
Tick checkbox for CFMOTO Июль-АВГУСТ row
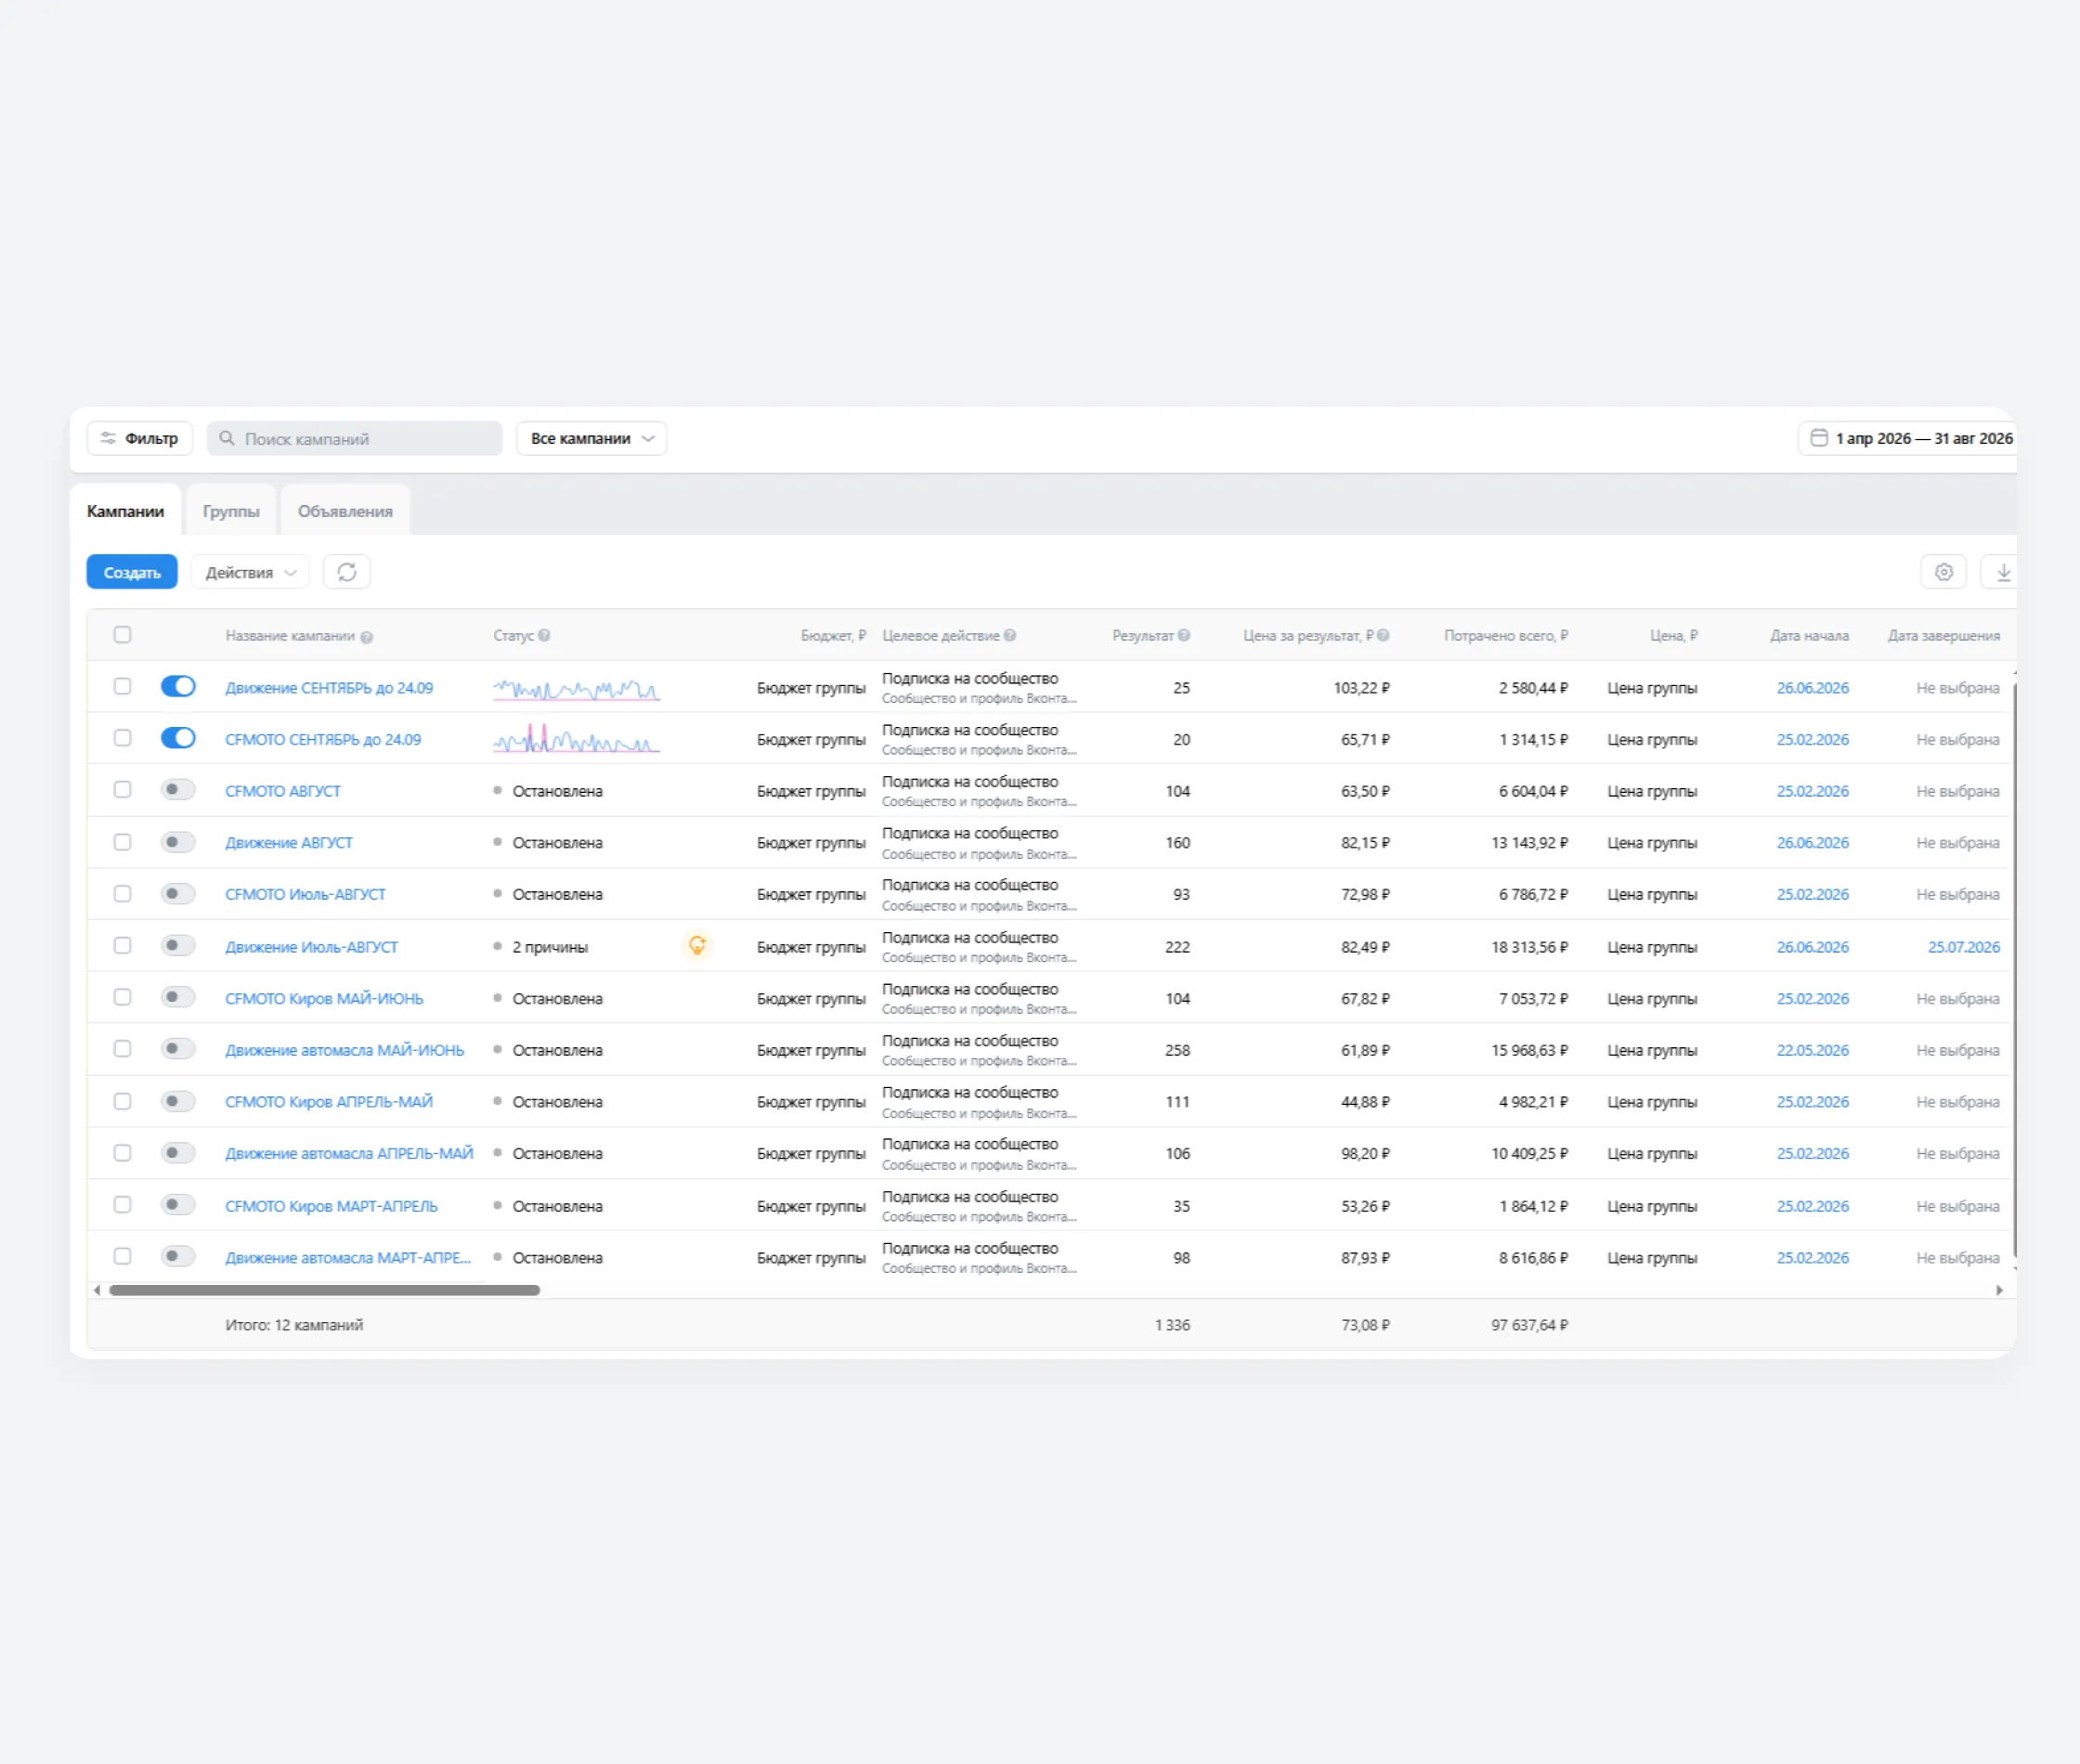click(122, 894)
